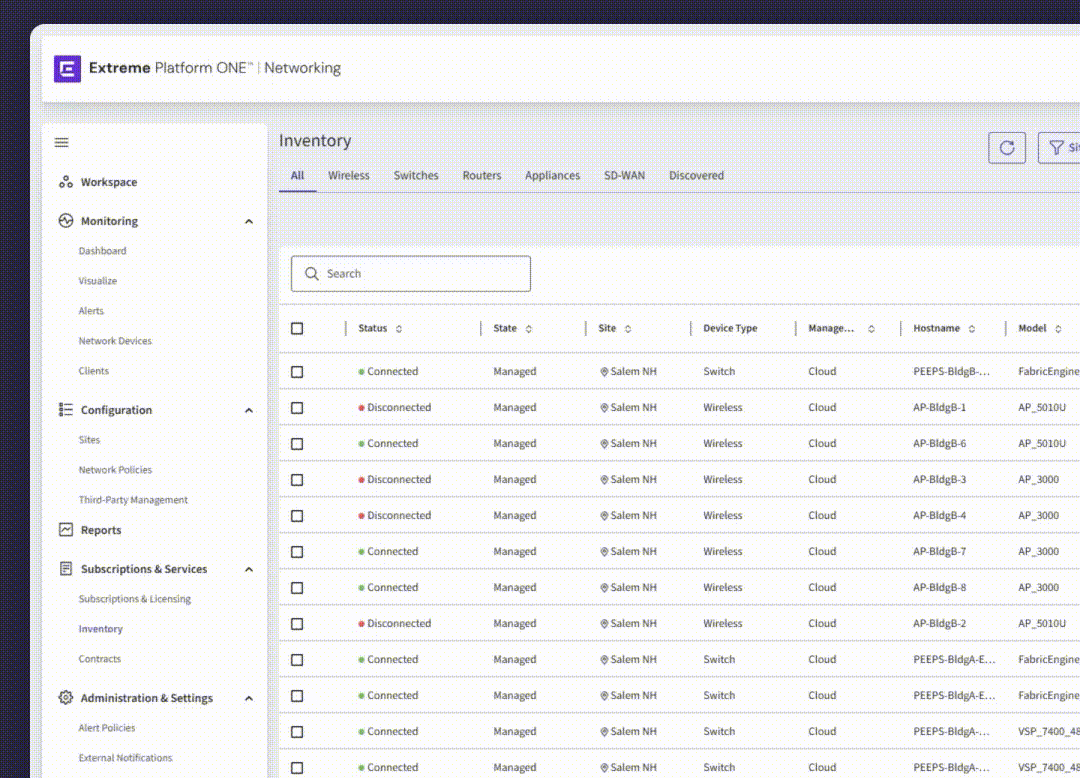The image size is (1080, 778).
Task: Click the green status dot for AP-BldgB-7
Action: point(361,551)
